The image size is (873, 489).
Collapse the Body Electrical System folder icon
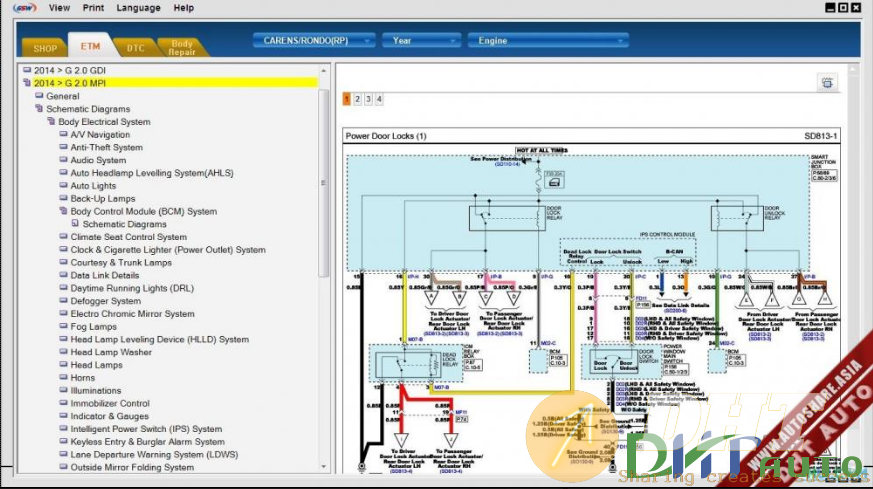51,121
